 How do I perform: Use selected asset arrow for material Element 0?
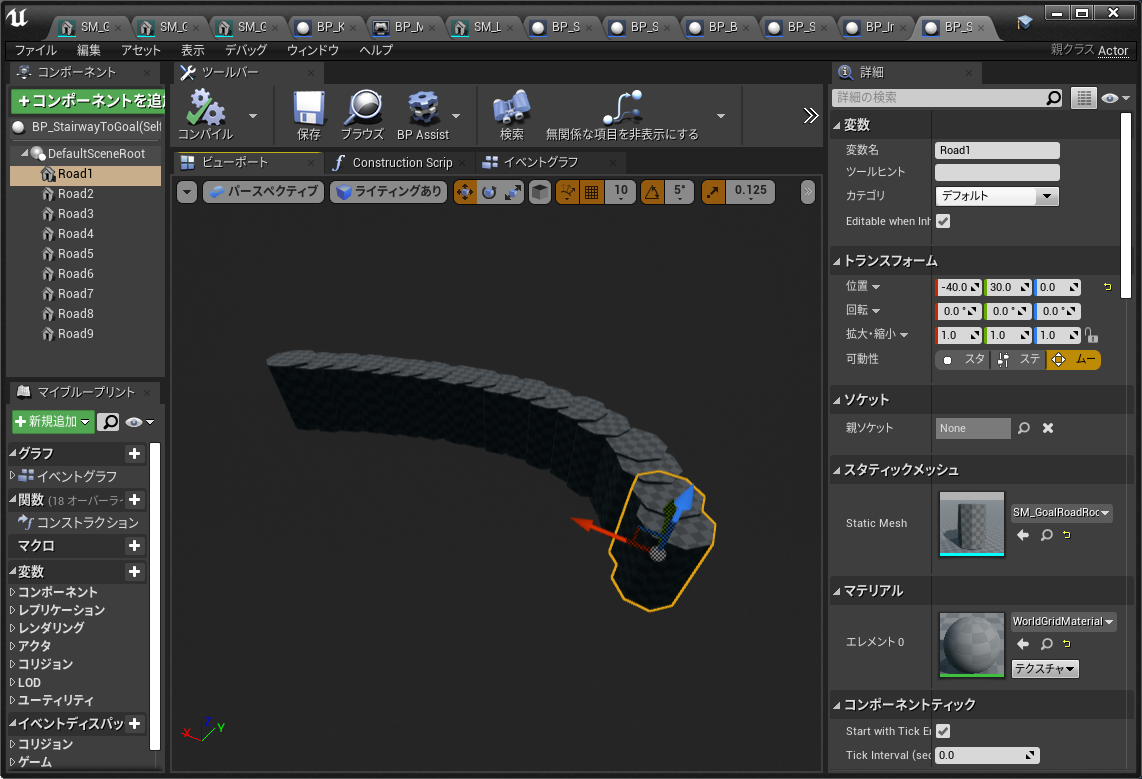[1023, 644]
